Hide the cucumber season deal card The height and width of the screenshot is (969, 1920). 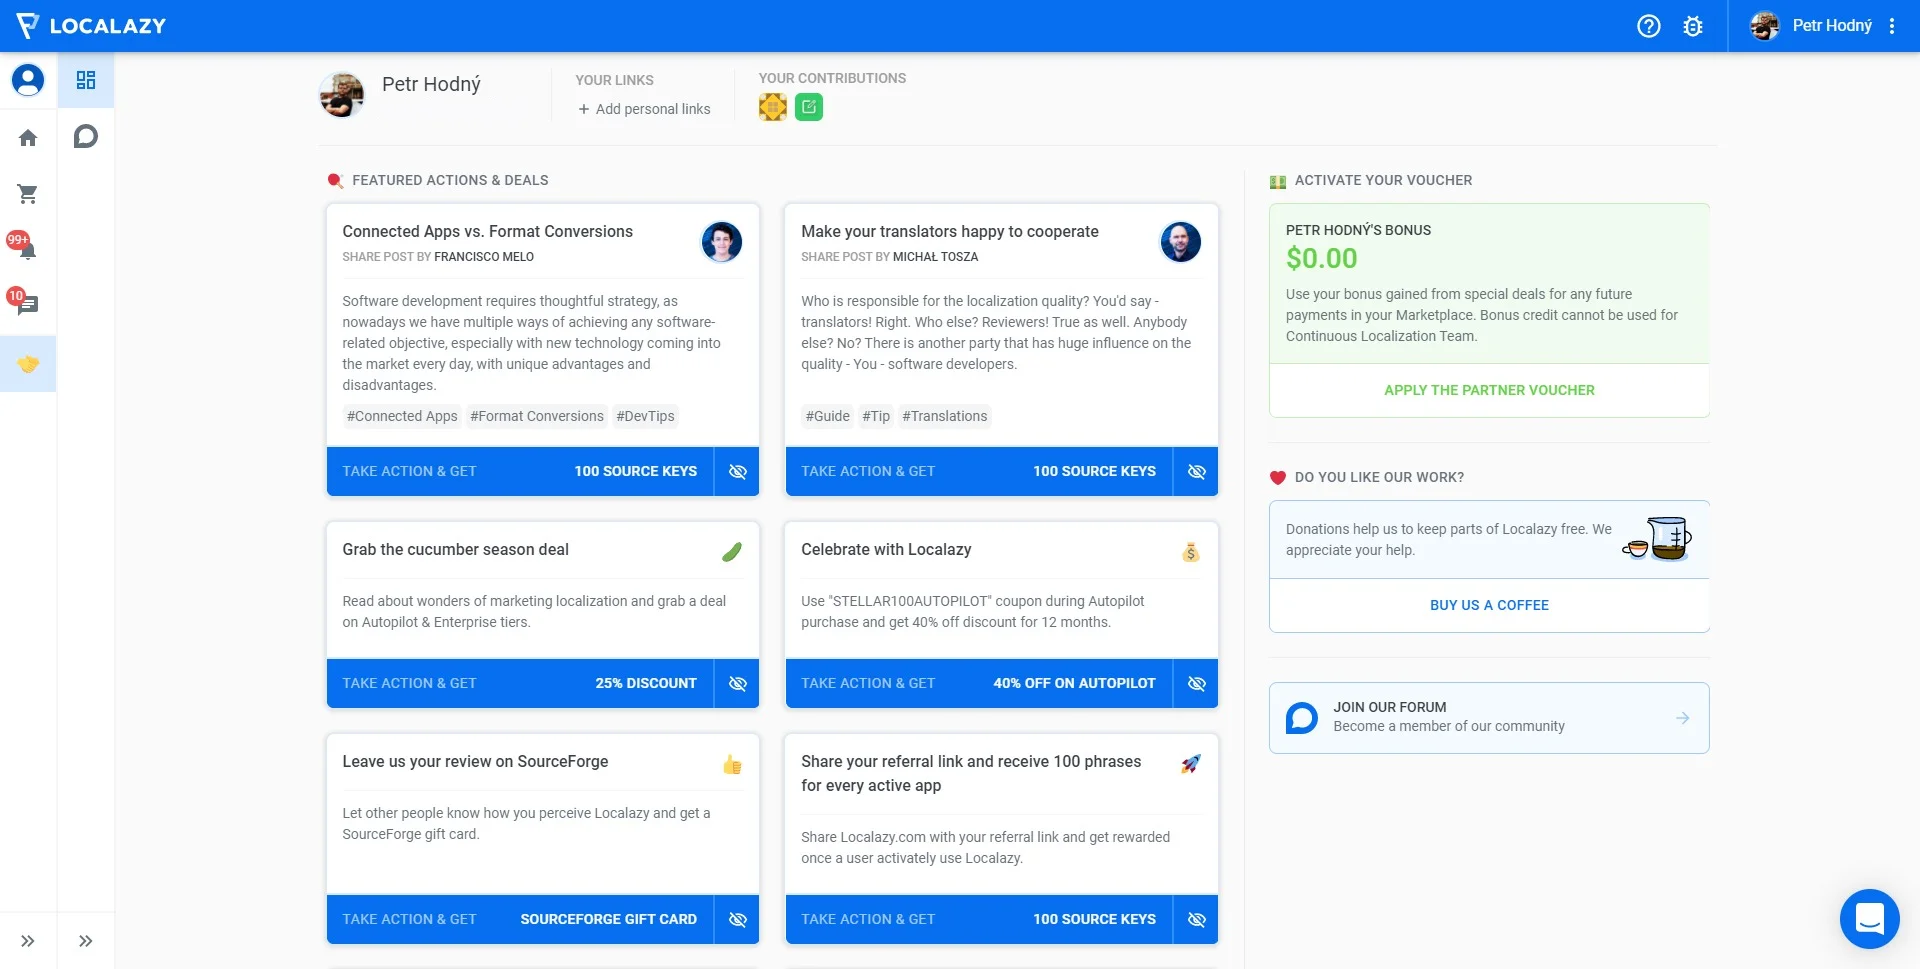[x=737, y=683]
